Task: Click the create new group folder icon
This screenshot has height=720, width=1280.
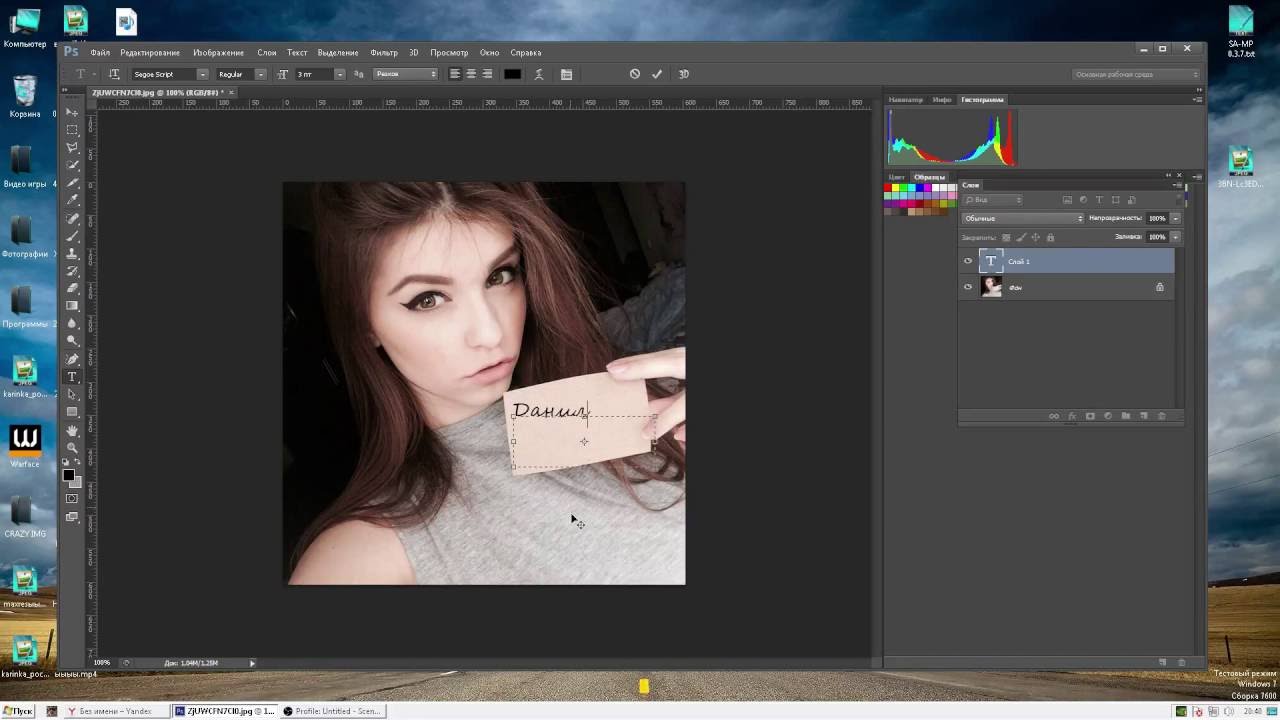Action: (1126, 416)
